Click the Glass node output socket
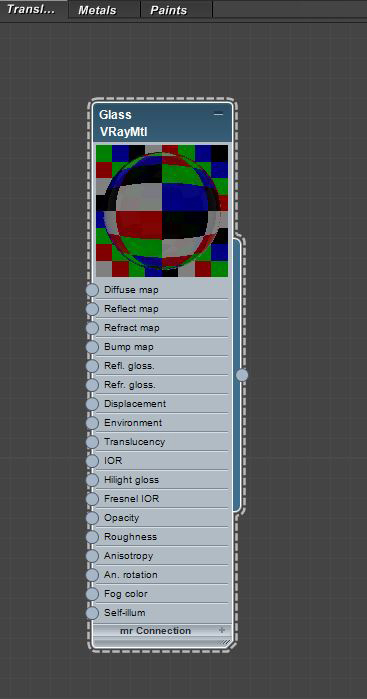The image size is (367, 699). tap(242, 375)
